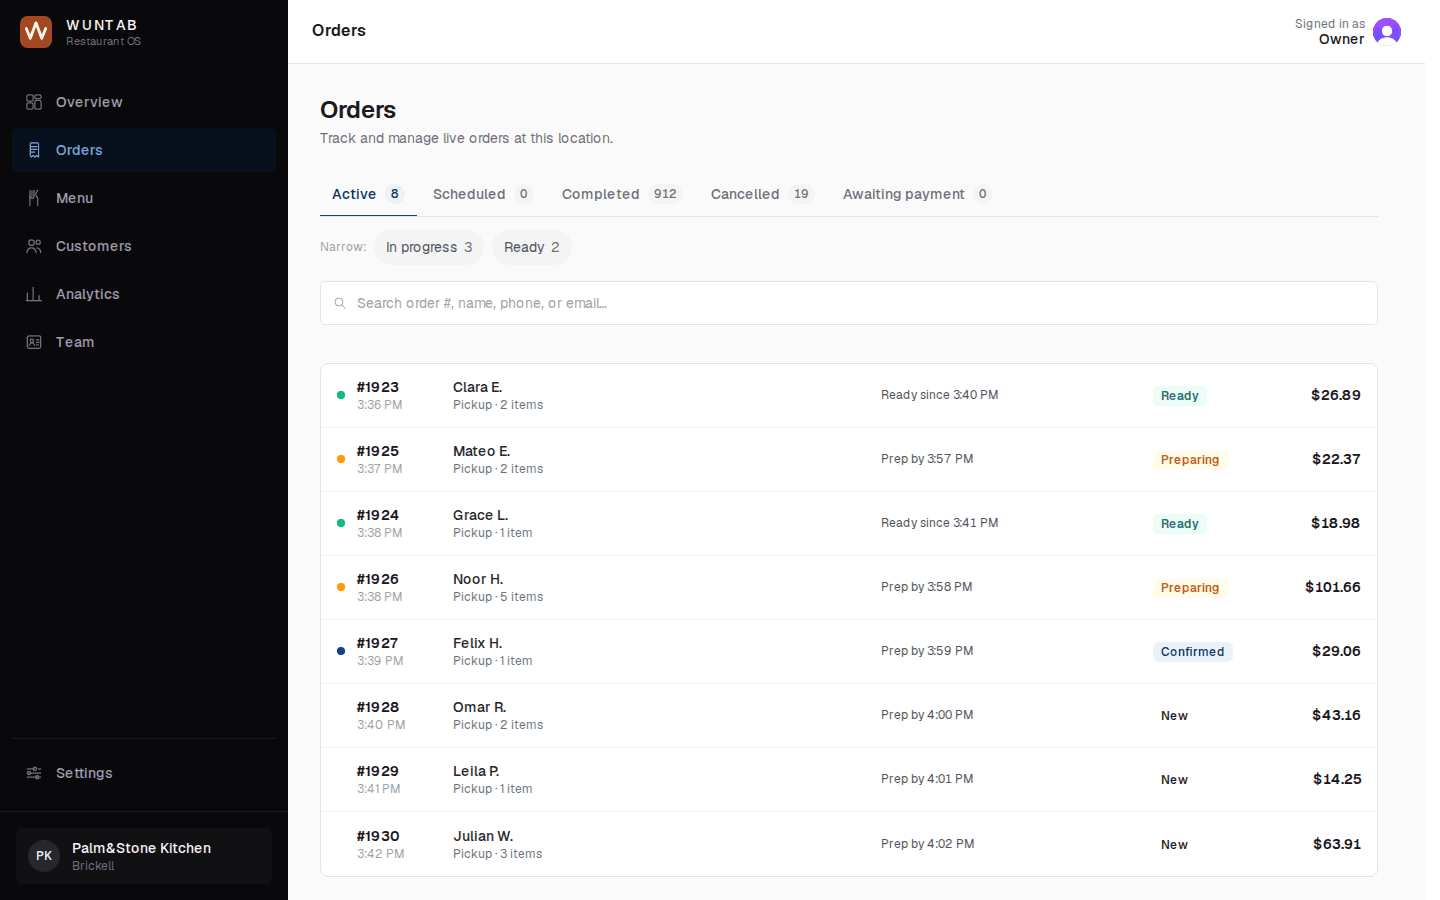Click the Wuntab logo icon
Viewport: 1440px width, 900px height.
pyautogui.click(x=36, y=32)
